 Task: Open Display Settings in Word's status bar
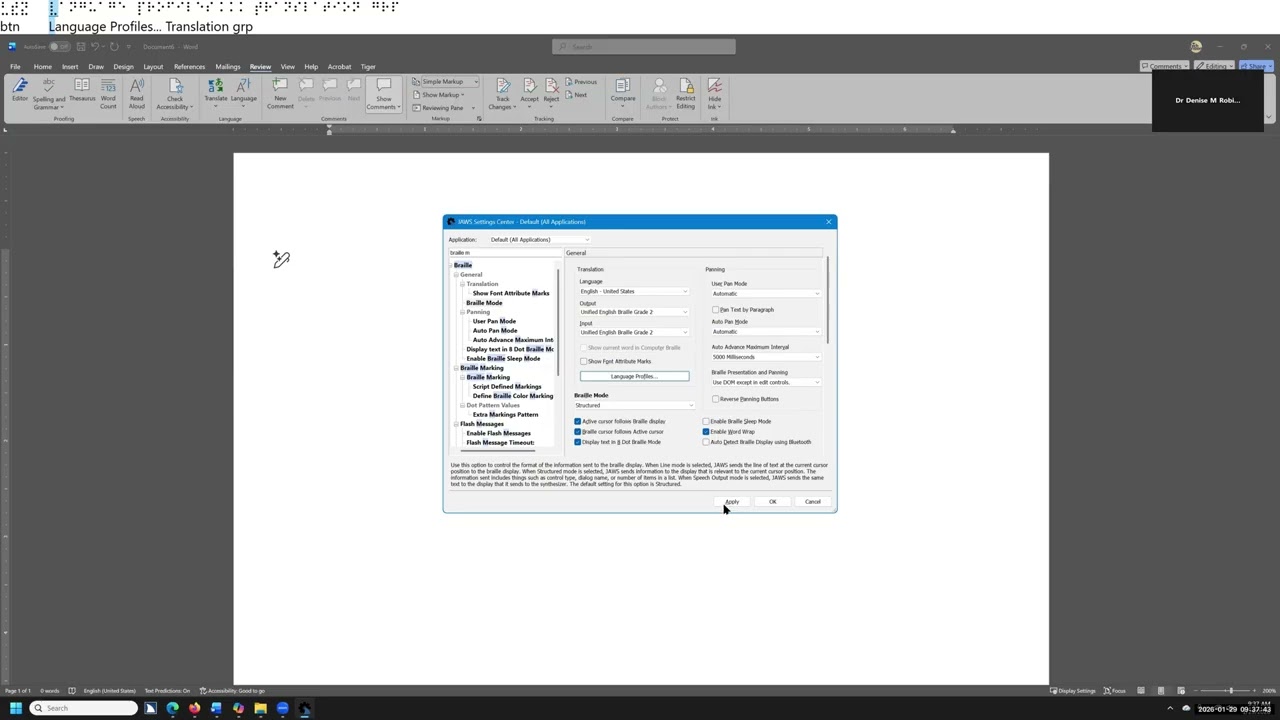(x=1073, y=691)
